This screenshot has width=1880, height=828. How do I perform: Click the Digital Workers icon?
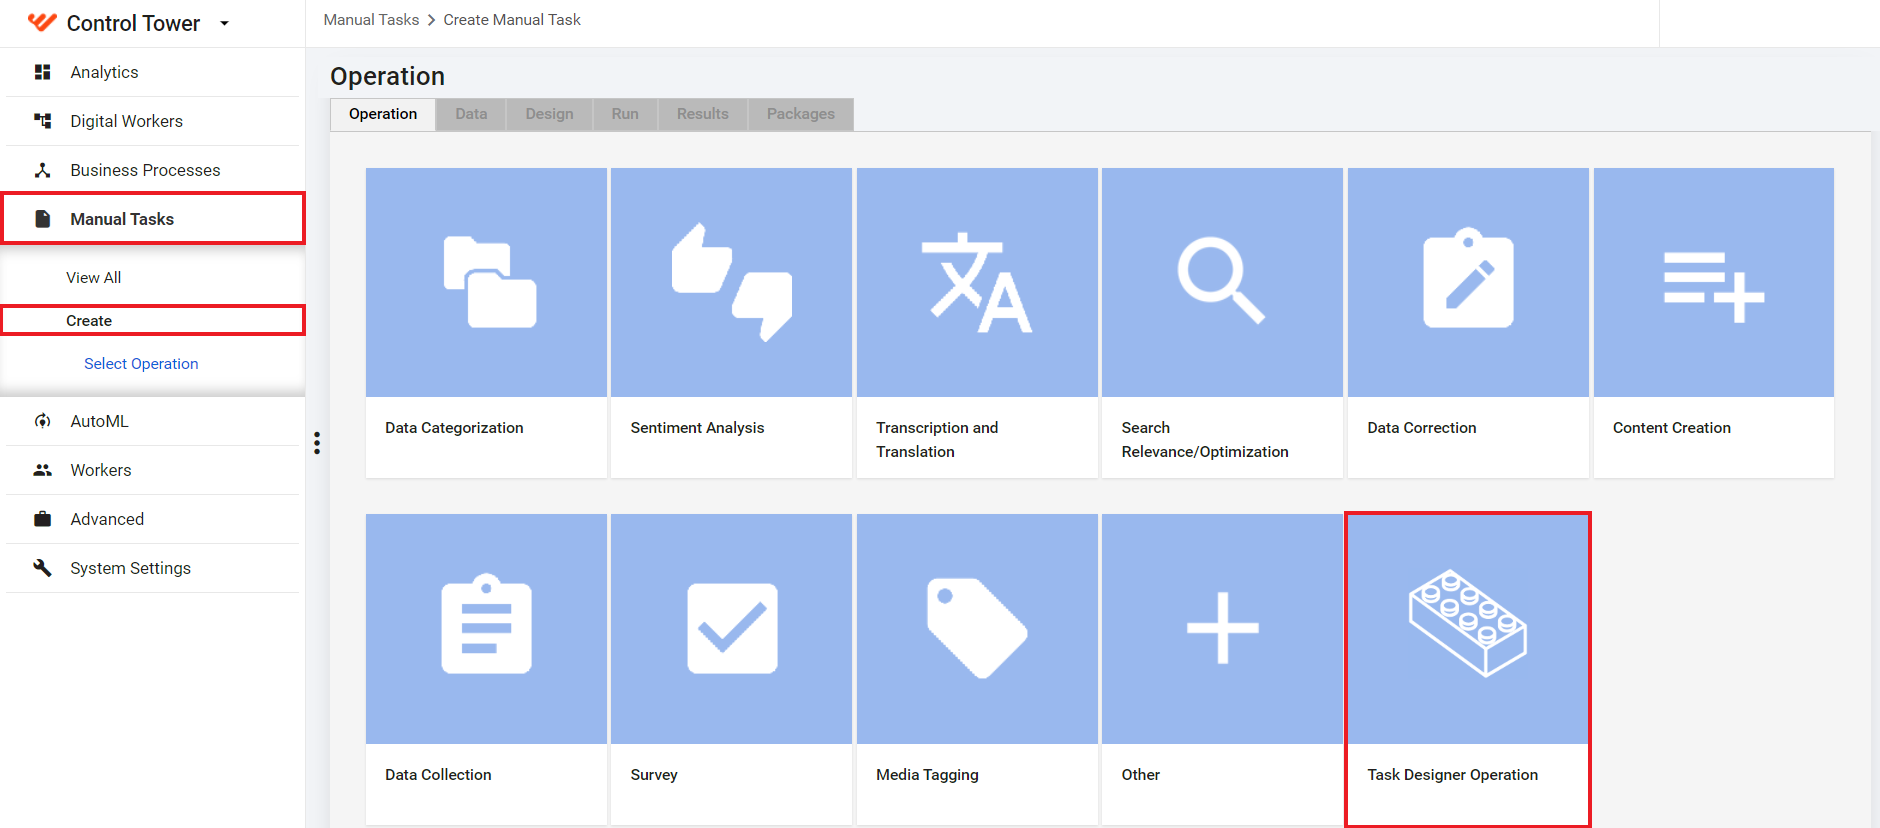(x=42, y=121)
